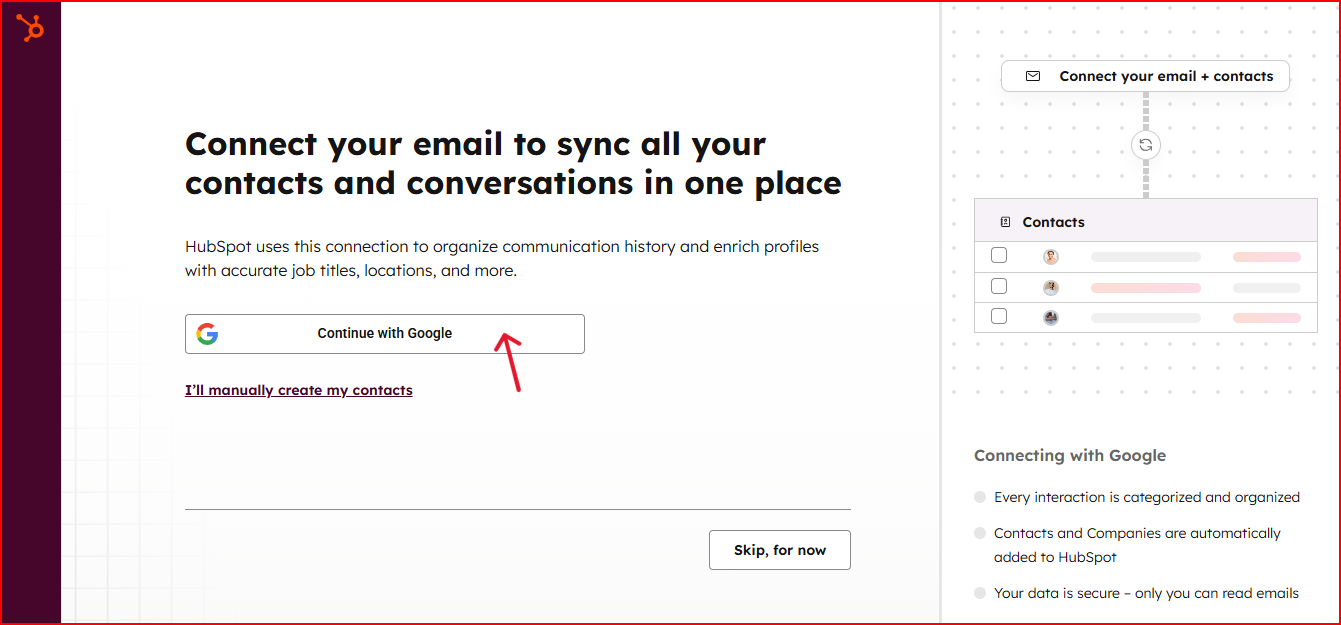Click the circular sync icon below the chip
Screen dimensions: 1341x625
pos(1145,145)
